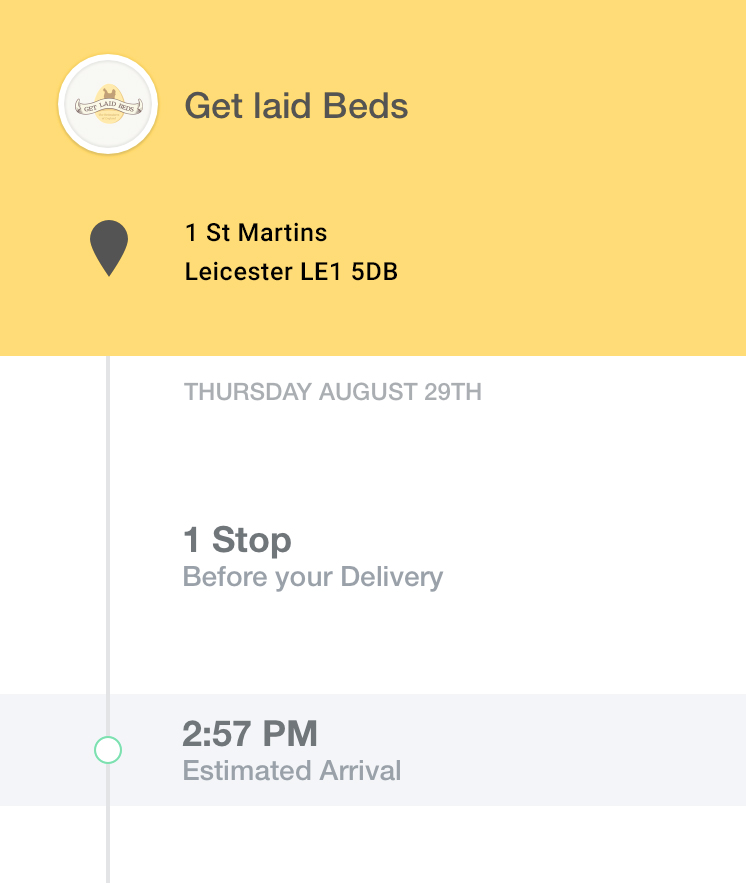Click the dark location pin icon
The height and width of the screenshot is (883, 746).
(x=109, y=247)
